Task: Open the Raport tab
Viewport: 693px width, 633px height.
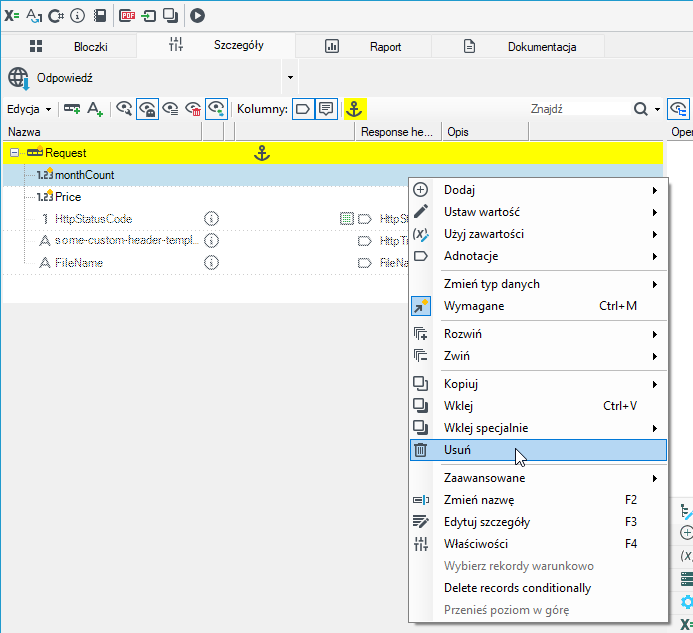Action: pos(363,46)
